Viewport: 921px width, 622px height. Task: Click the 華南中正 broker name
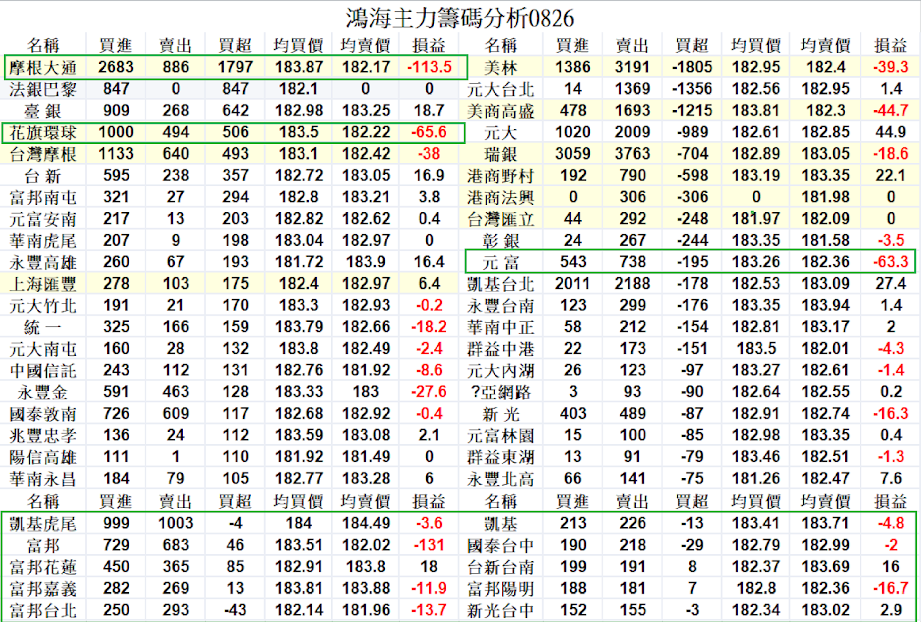[500, 328]
